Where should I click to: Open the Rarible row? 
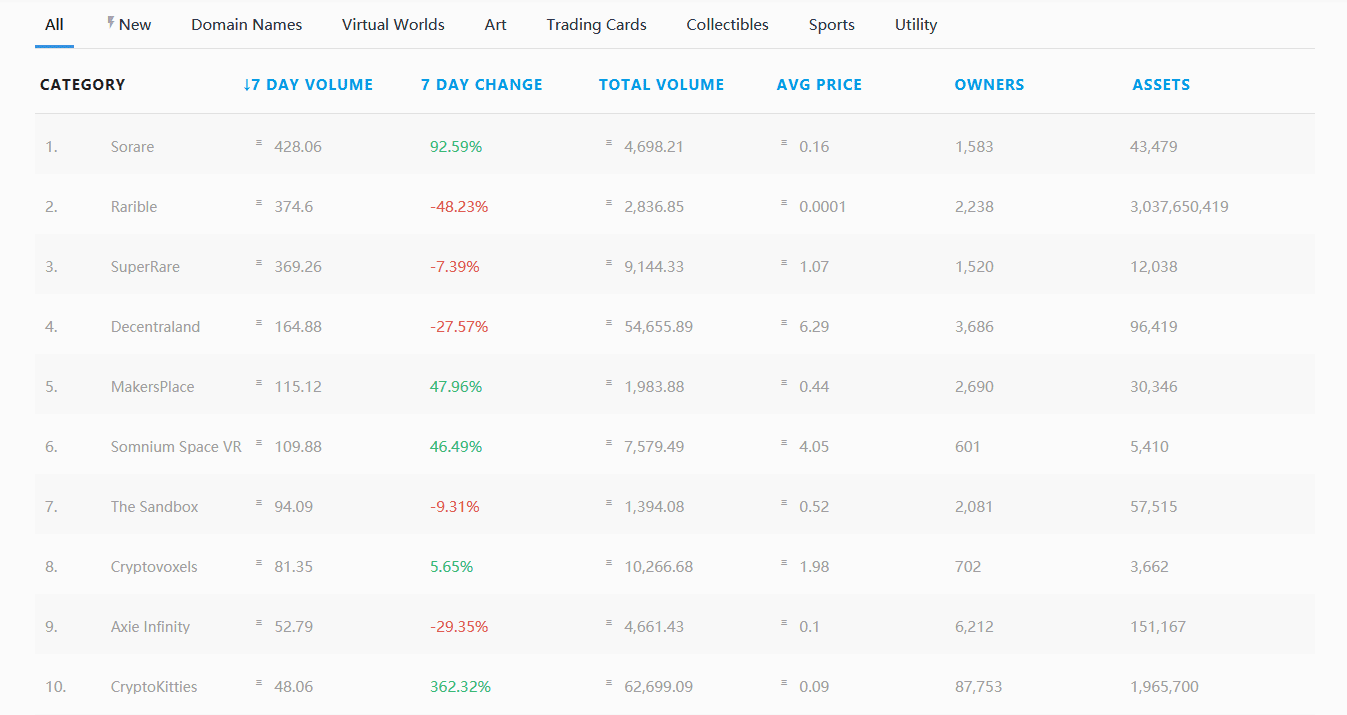(675, 206)
